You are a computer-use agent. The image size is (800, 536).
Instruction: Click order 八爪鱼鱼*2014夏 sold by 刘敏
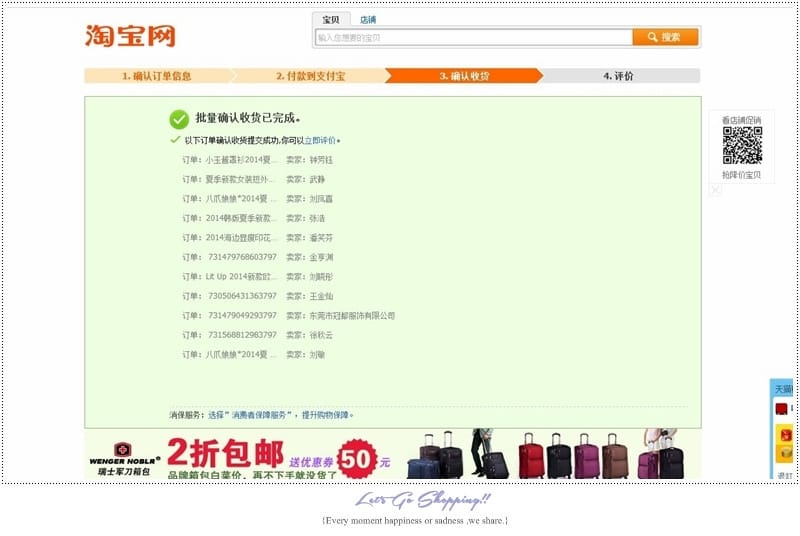click(x=240, y=354)
